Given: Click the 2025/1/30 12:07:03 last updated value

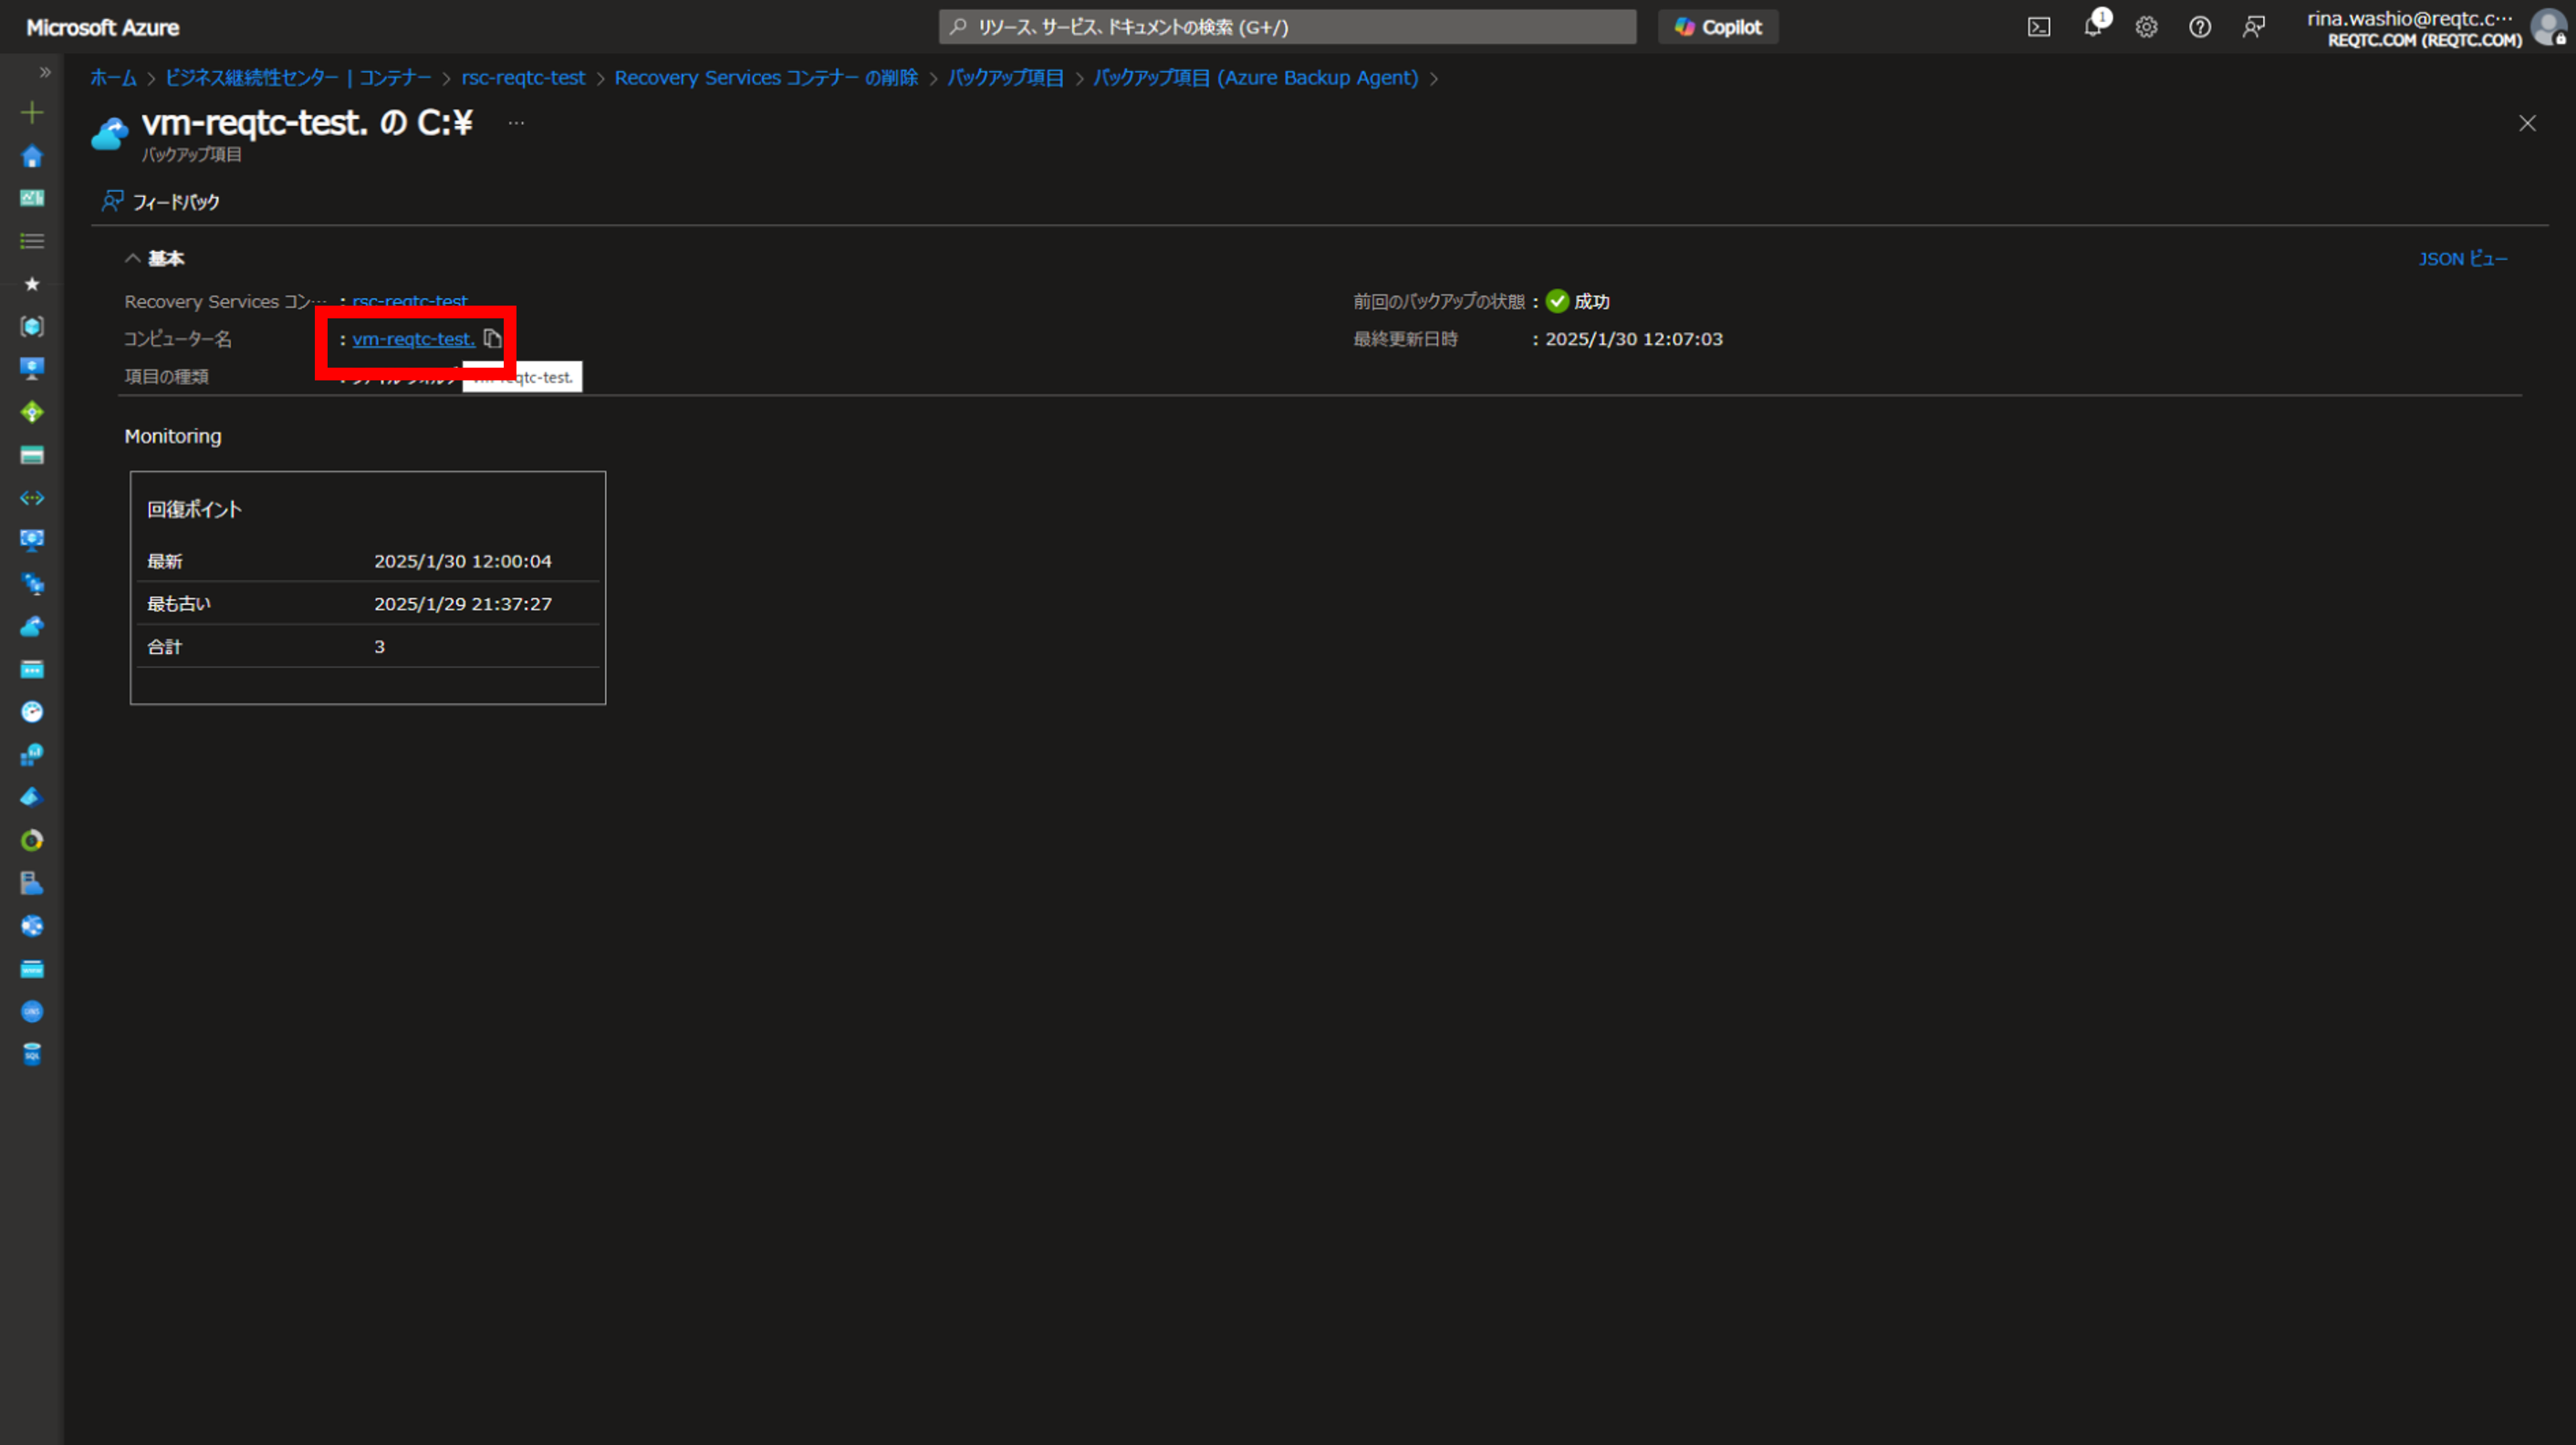Looking at the screenshot, I should (x=1634, y=339).
